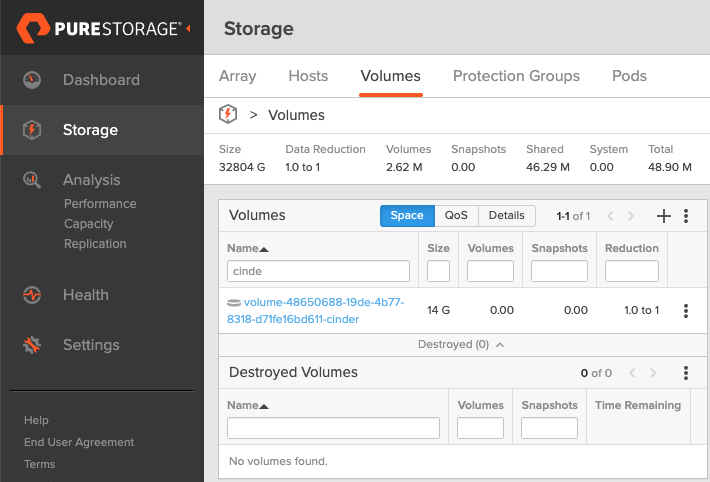Screen dimensions: 710x482
Task: Click the volume disk icon in the row
Action: click(x=234, y=303)
